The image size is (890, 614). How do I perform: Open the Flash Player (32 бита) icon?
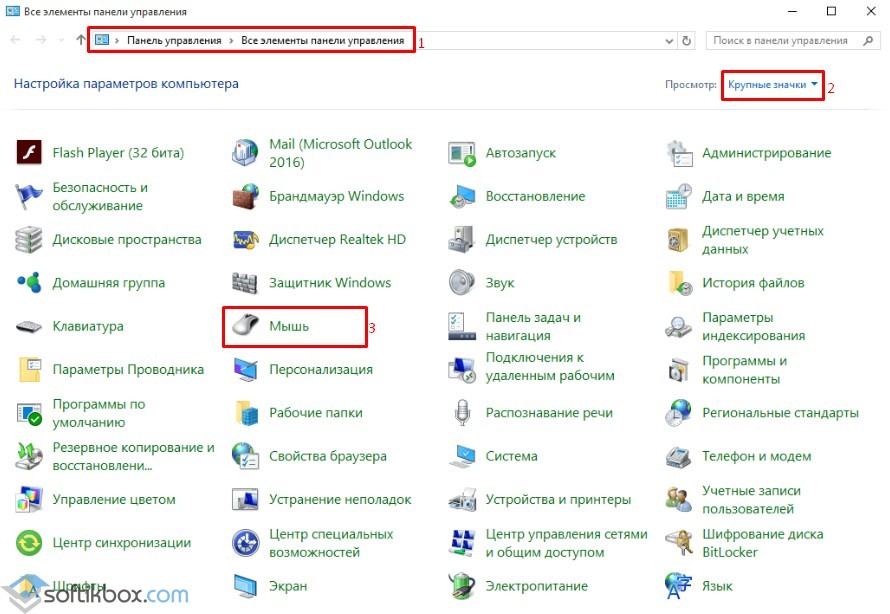click(29, 153)
